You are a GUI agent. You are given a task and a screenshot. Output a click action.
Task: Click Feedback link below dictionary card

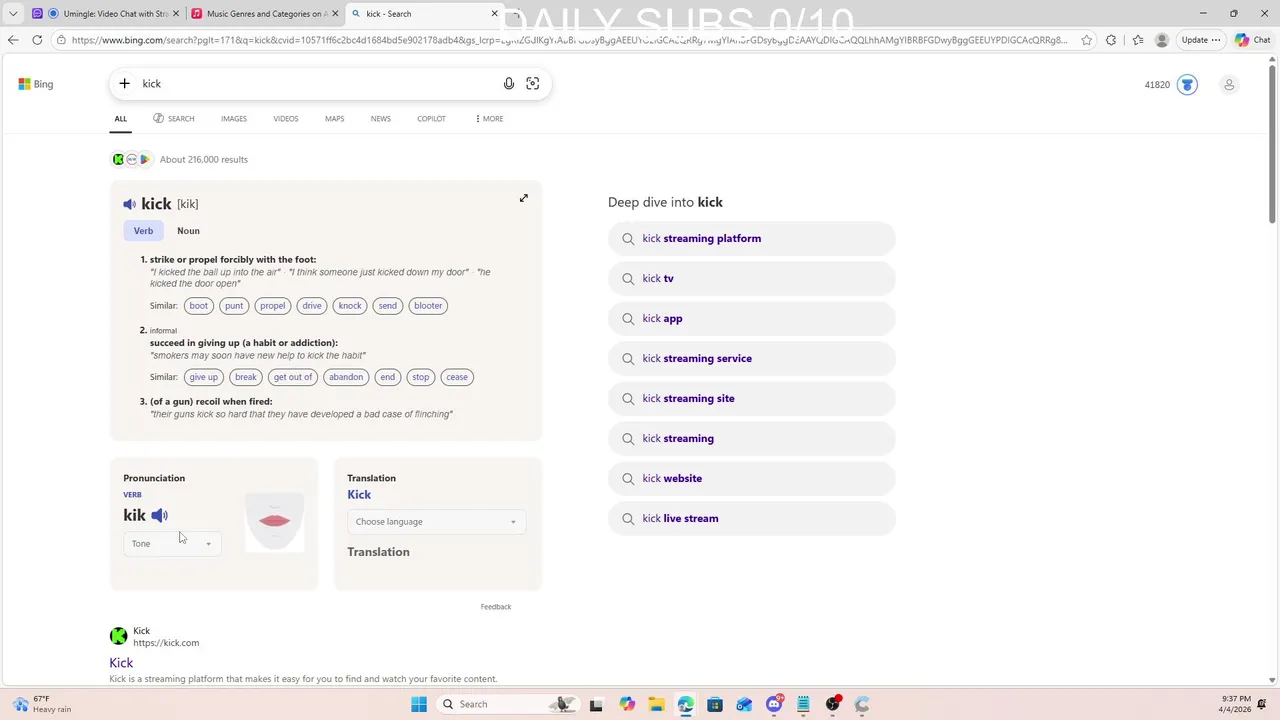coord(495,607)
